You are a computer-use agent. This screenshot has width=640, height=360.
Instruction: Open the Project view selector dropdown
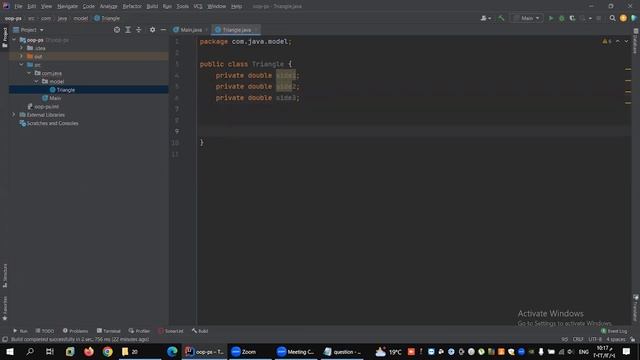[x=29, y=30]
